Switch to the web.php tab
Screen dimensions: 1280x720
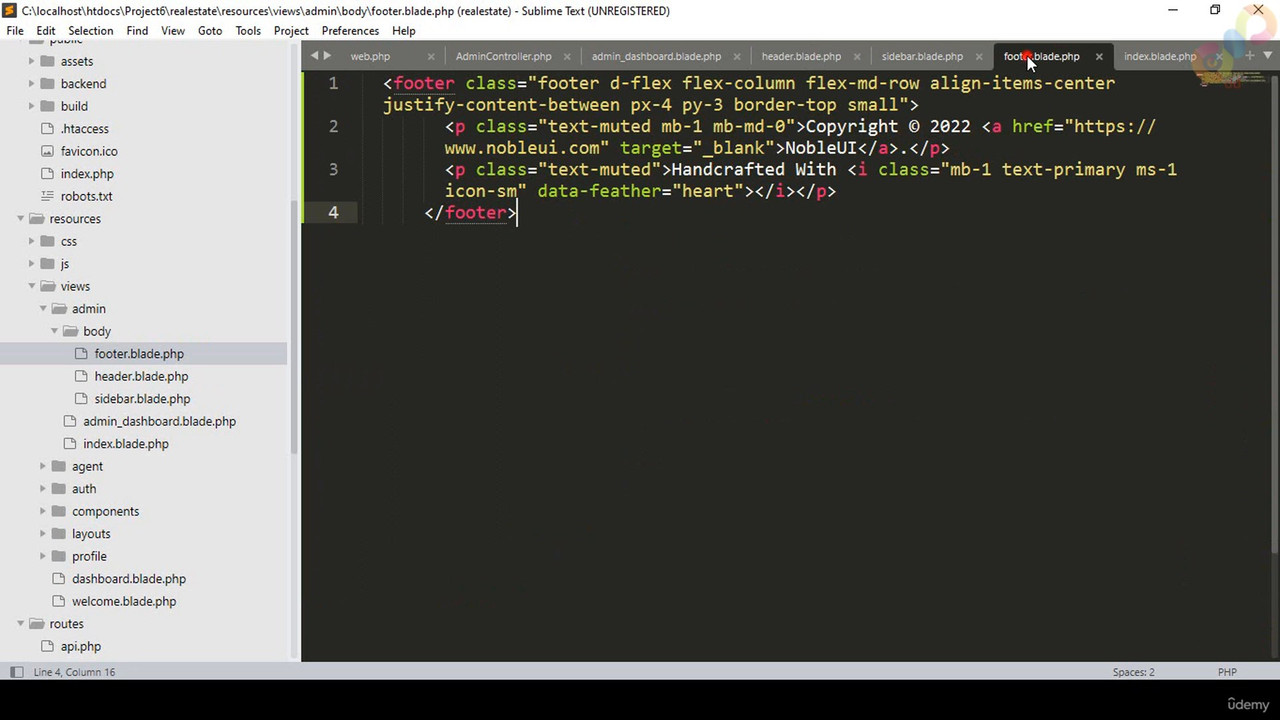[x=370, y=56]
